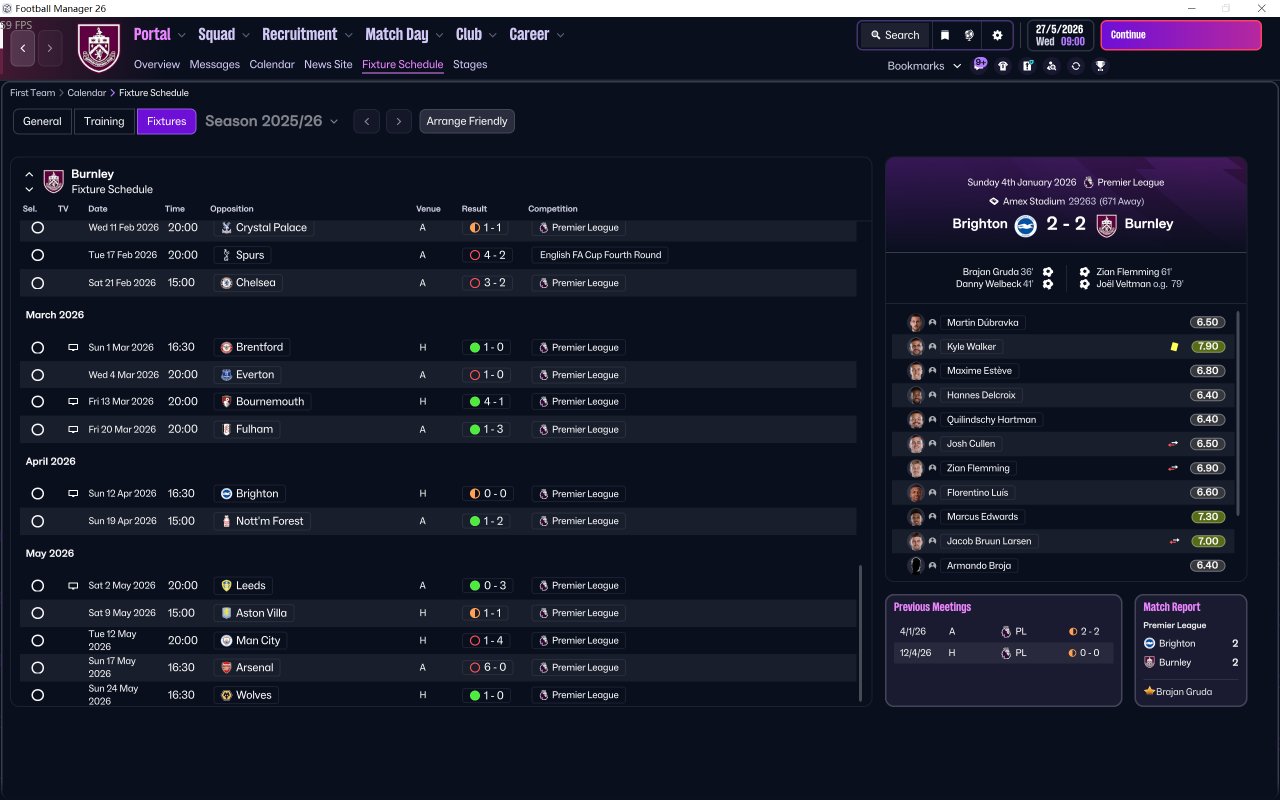Go back with the navigation back arrow
Screen dimensions: 1280x800
23,48
